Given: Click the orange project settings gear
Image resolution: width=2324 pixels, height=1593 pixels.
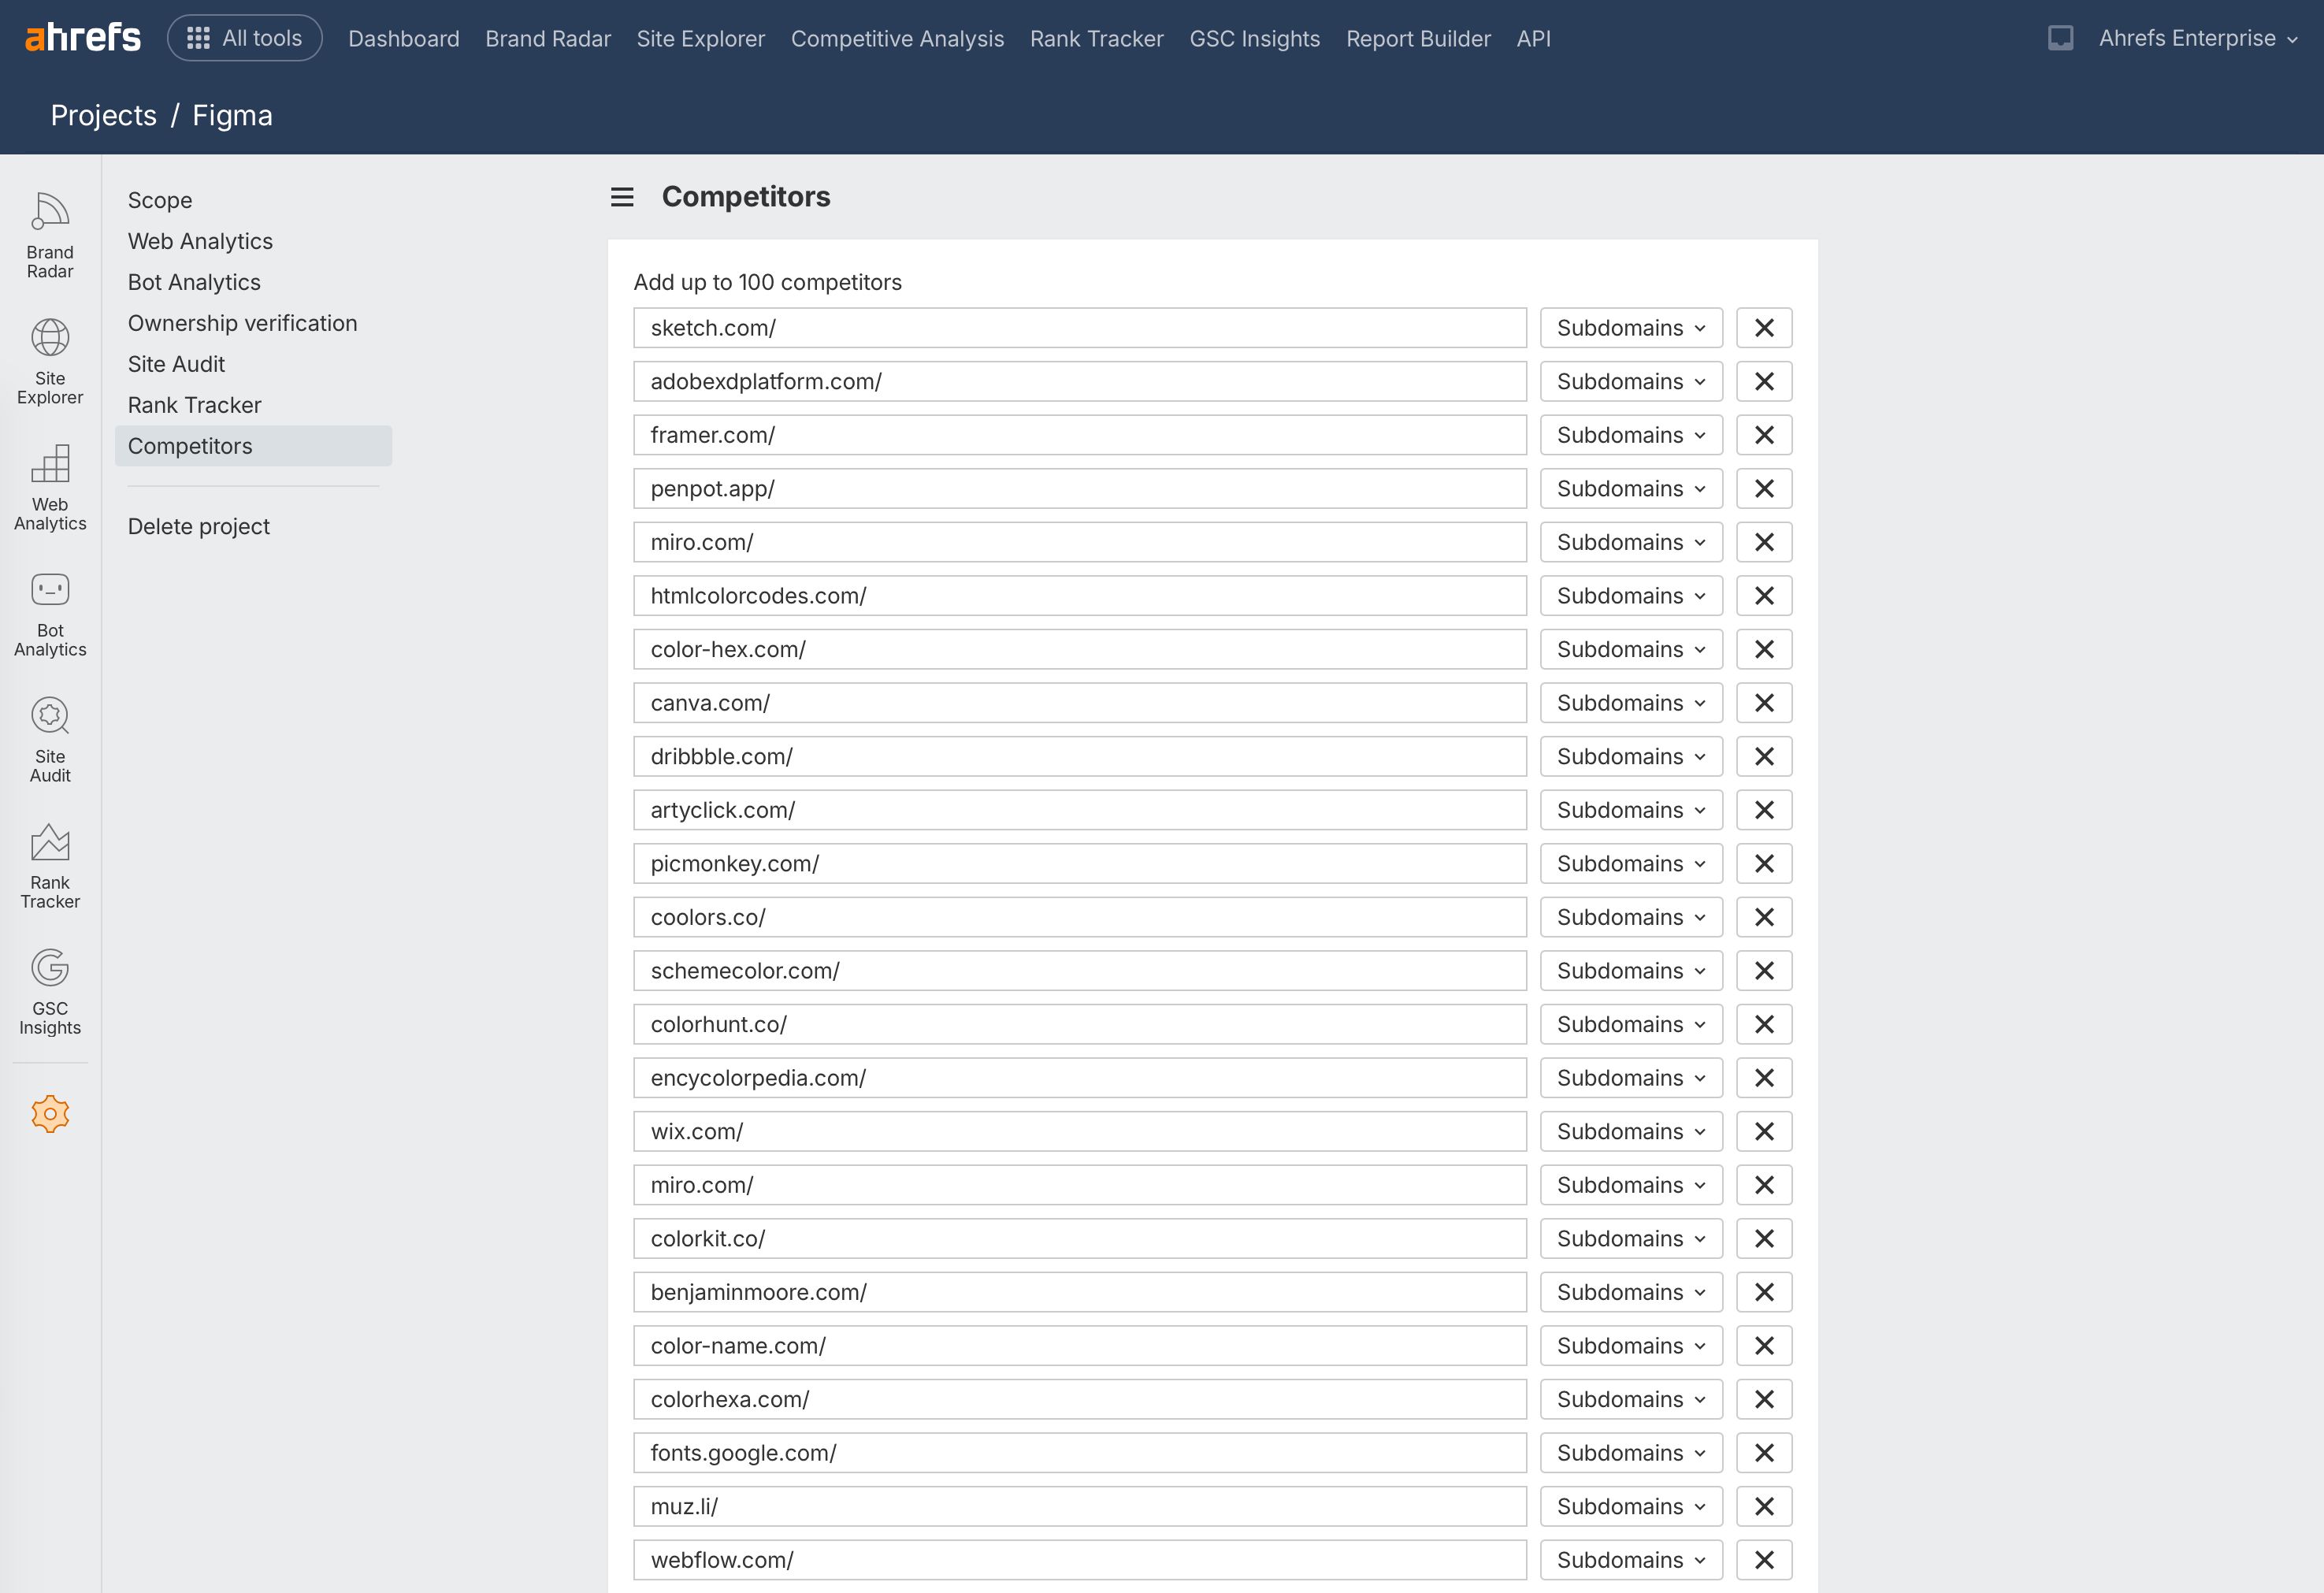Looking at the screenshot, I should click(x=50, y=1113).
